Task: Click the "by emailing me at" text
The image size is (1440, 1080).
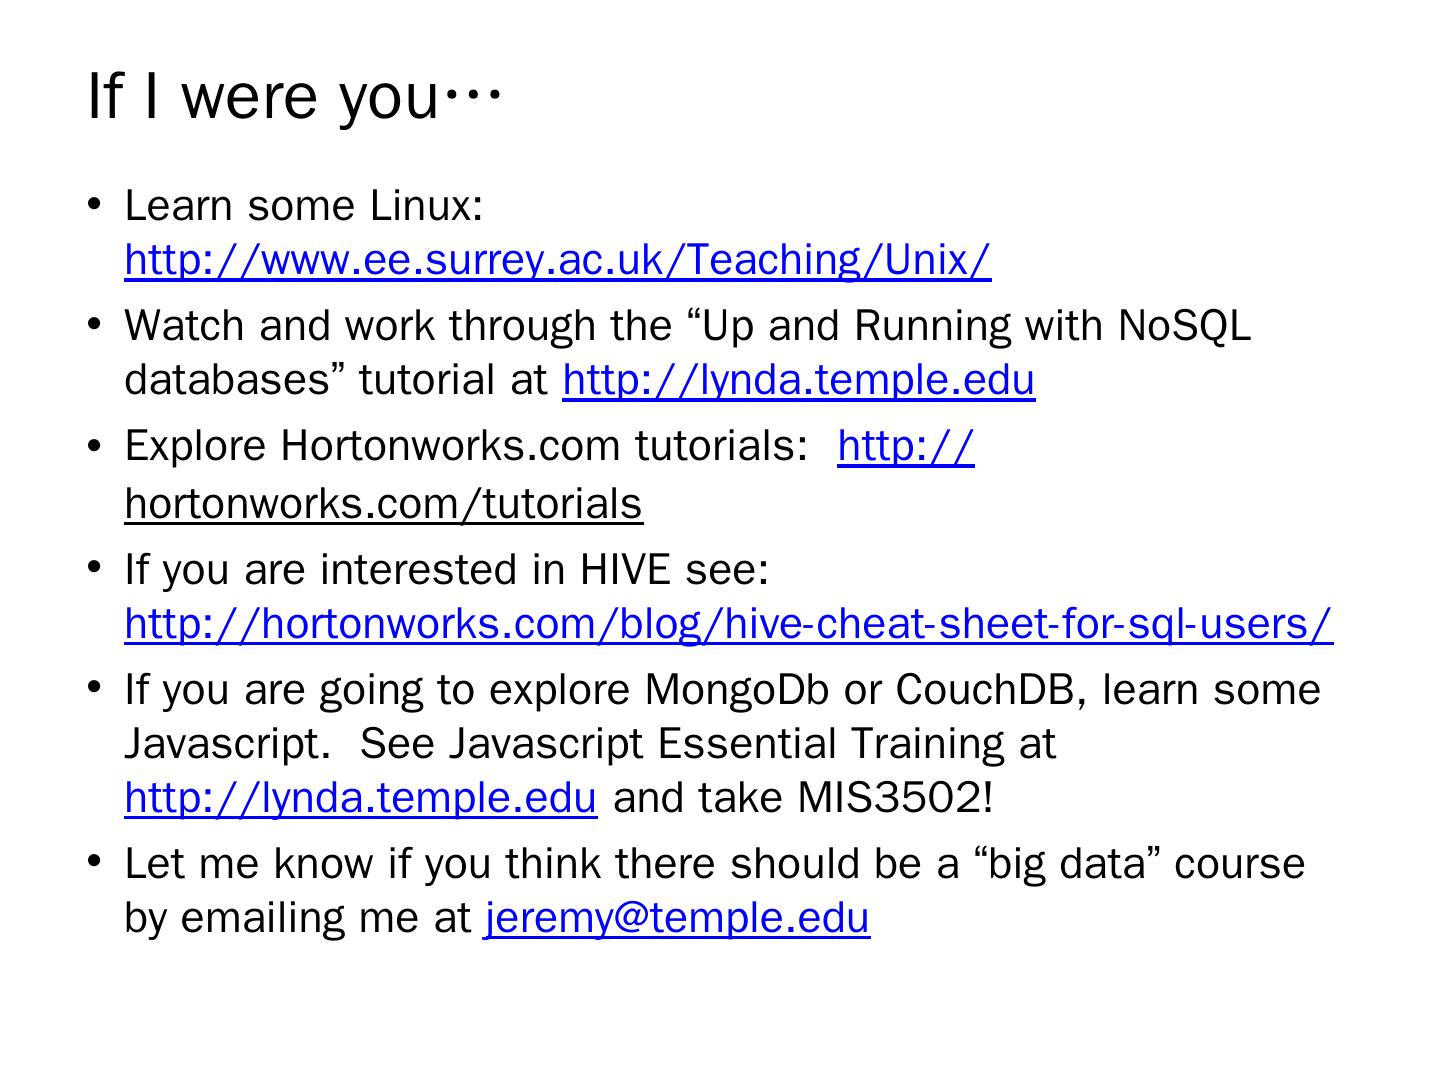Action: click(x=297, y=917)
